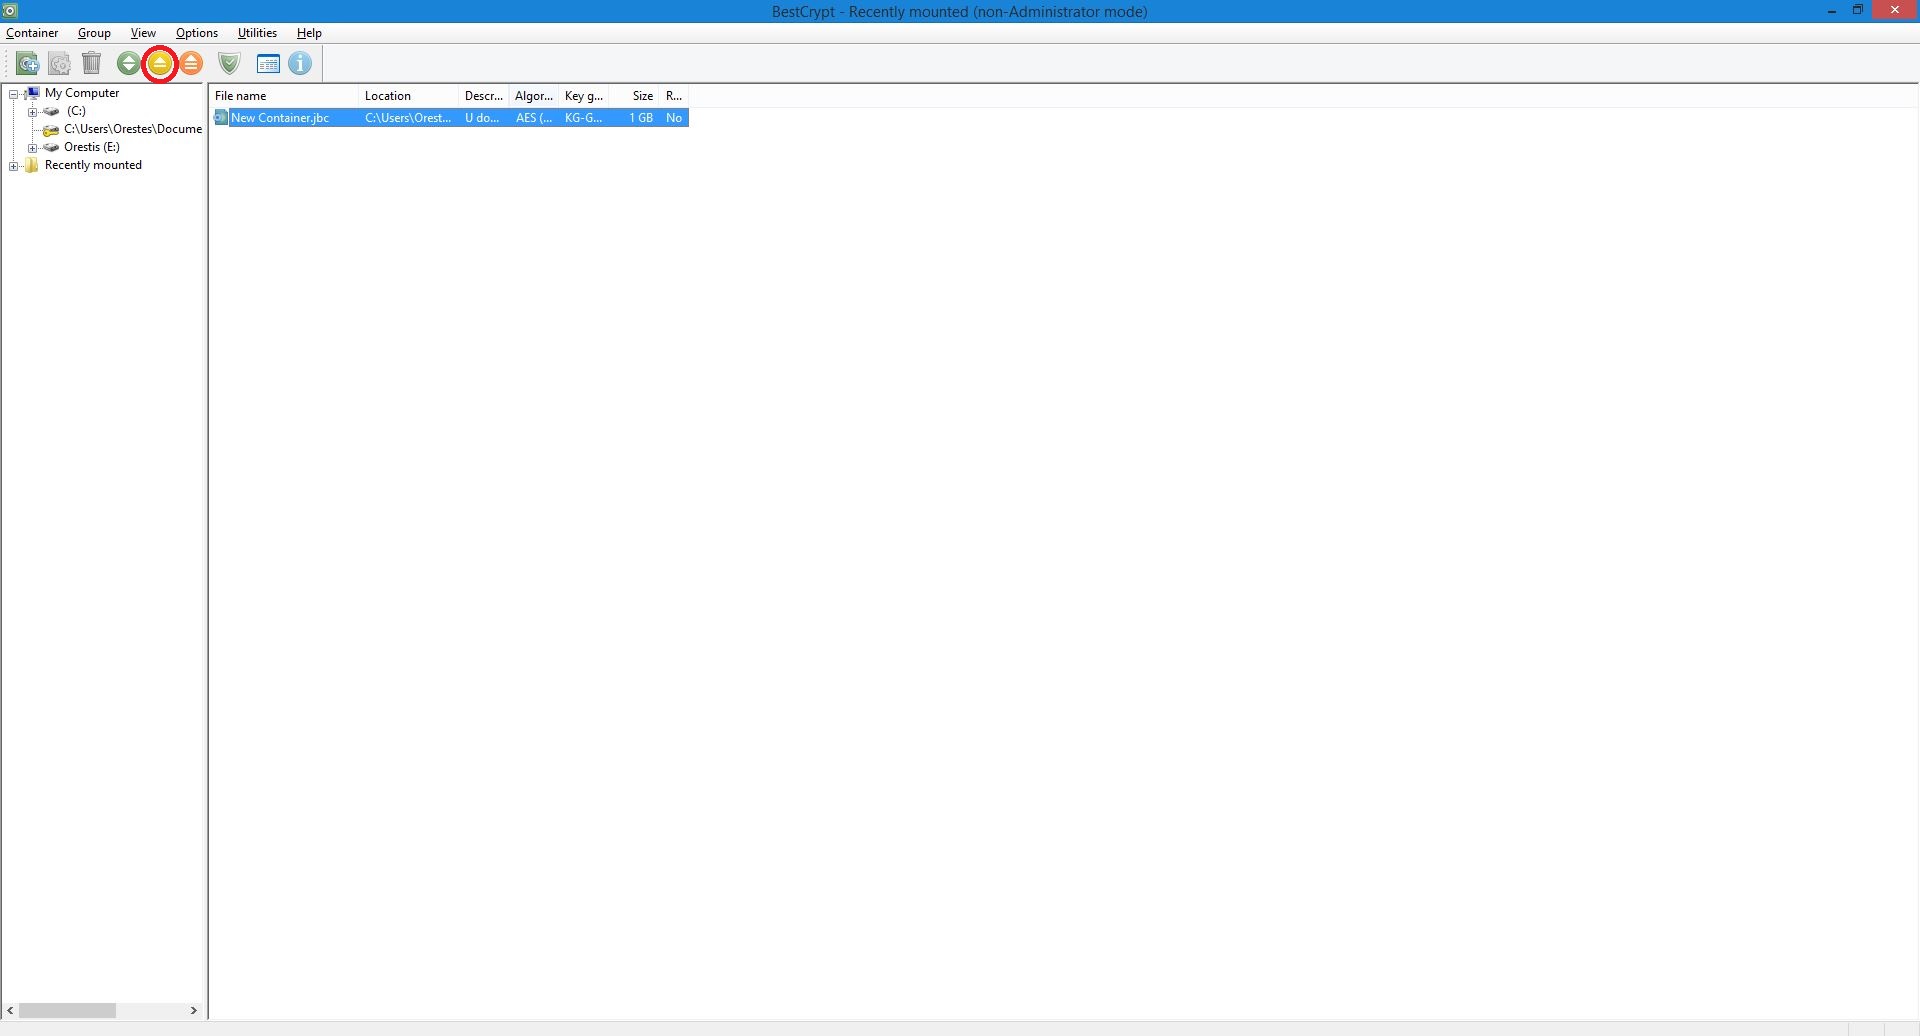The height and width of the screenshot is (1036, 1920).
Task: Click the Recently mounted folder icon
Action: 32,165
